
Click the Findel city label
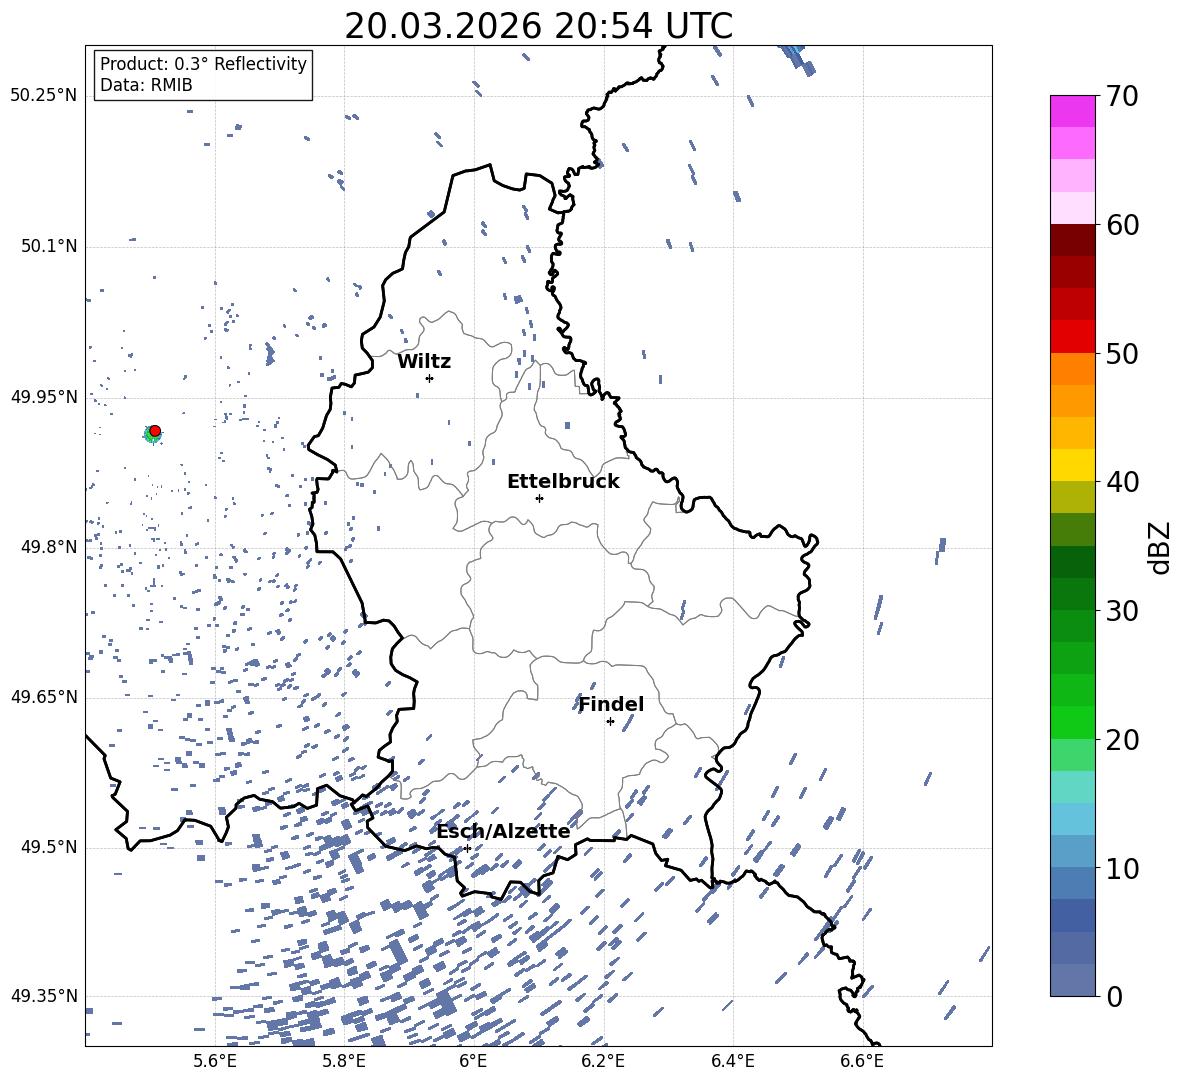click(x=611, y=704)
